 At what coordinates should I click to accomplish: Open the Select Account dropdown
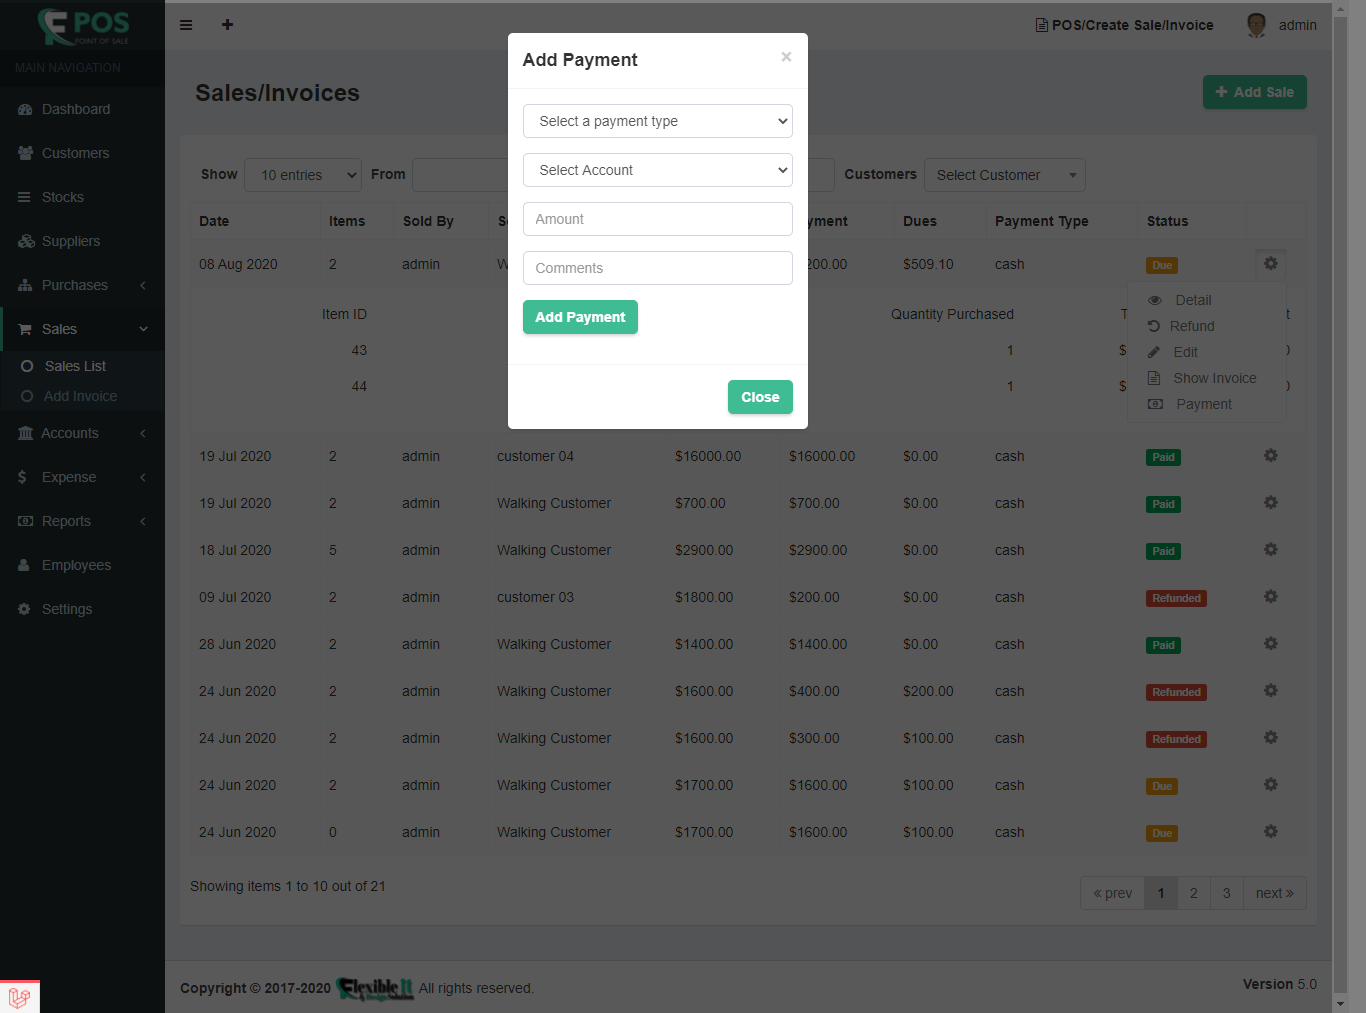click(657, 170)
